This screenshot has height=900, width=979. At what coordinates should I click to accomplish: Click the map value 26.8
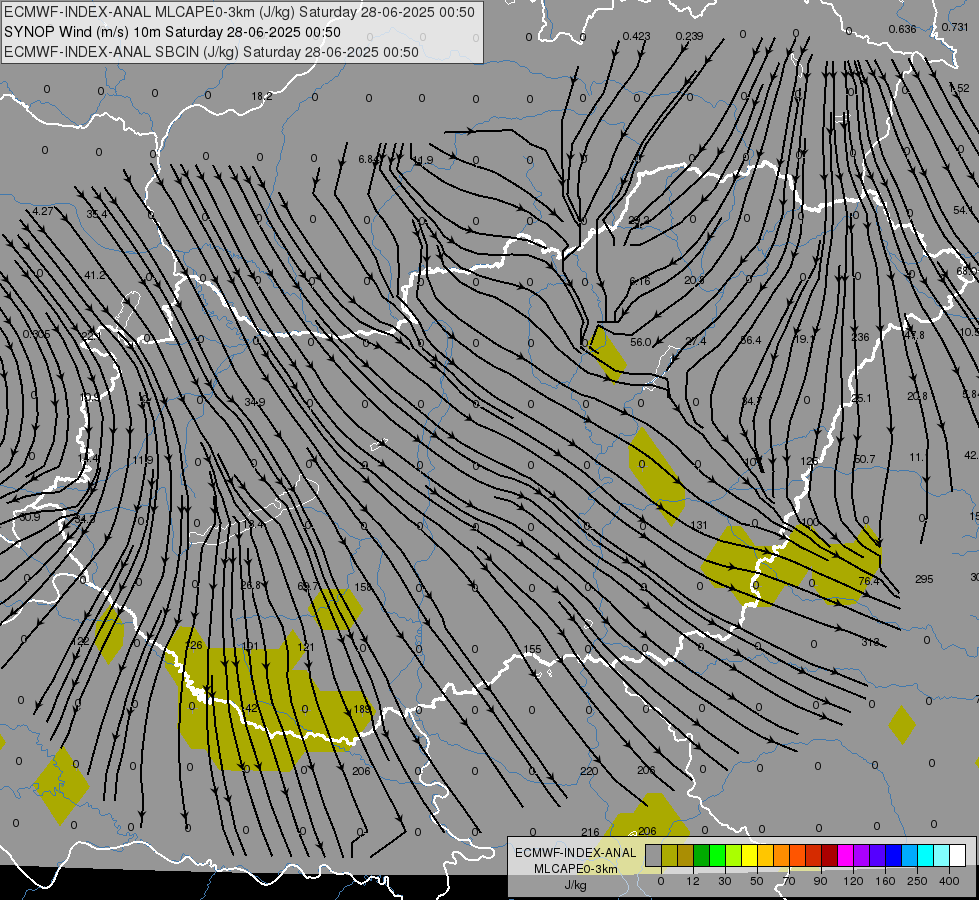click(x=251, y=585)
